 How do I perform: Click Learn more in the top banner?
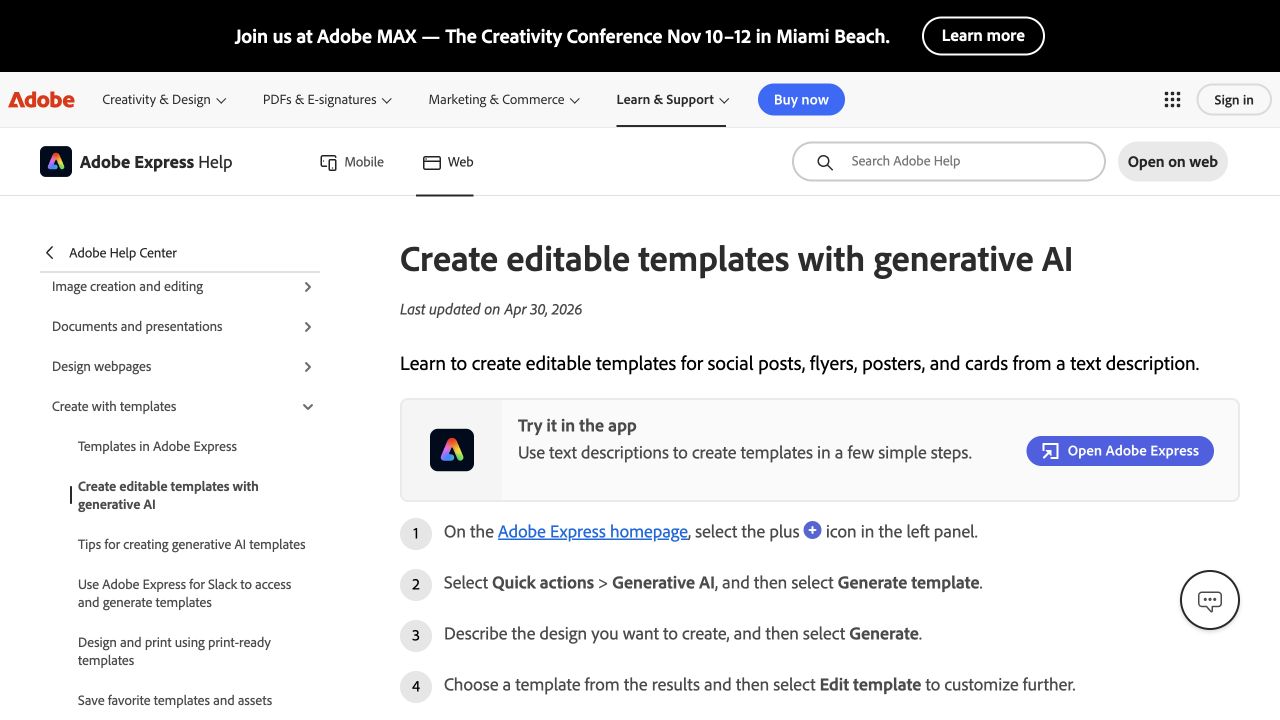click(x=983, y=36)
